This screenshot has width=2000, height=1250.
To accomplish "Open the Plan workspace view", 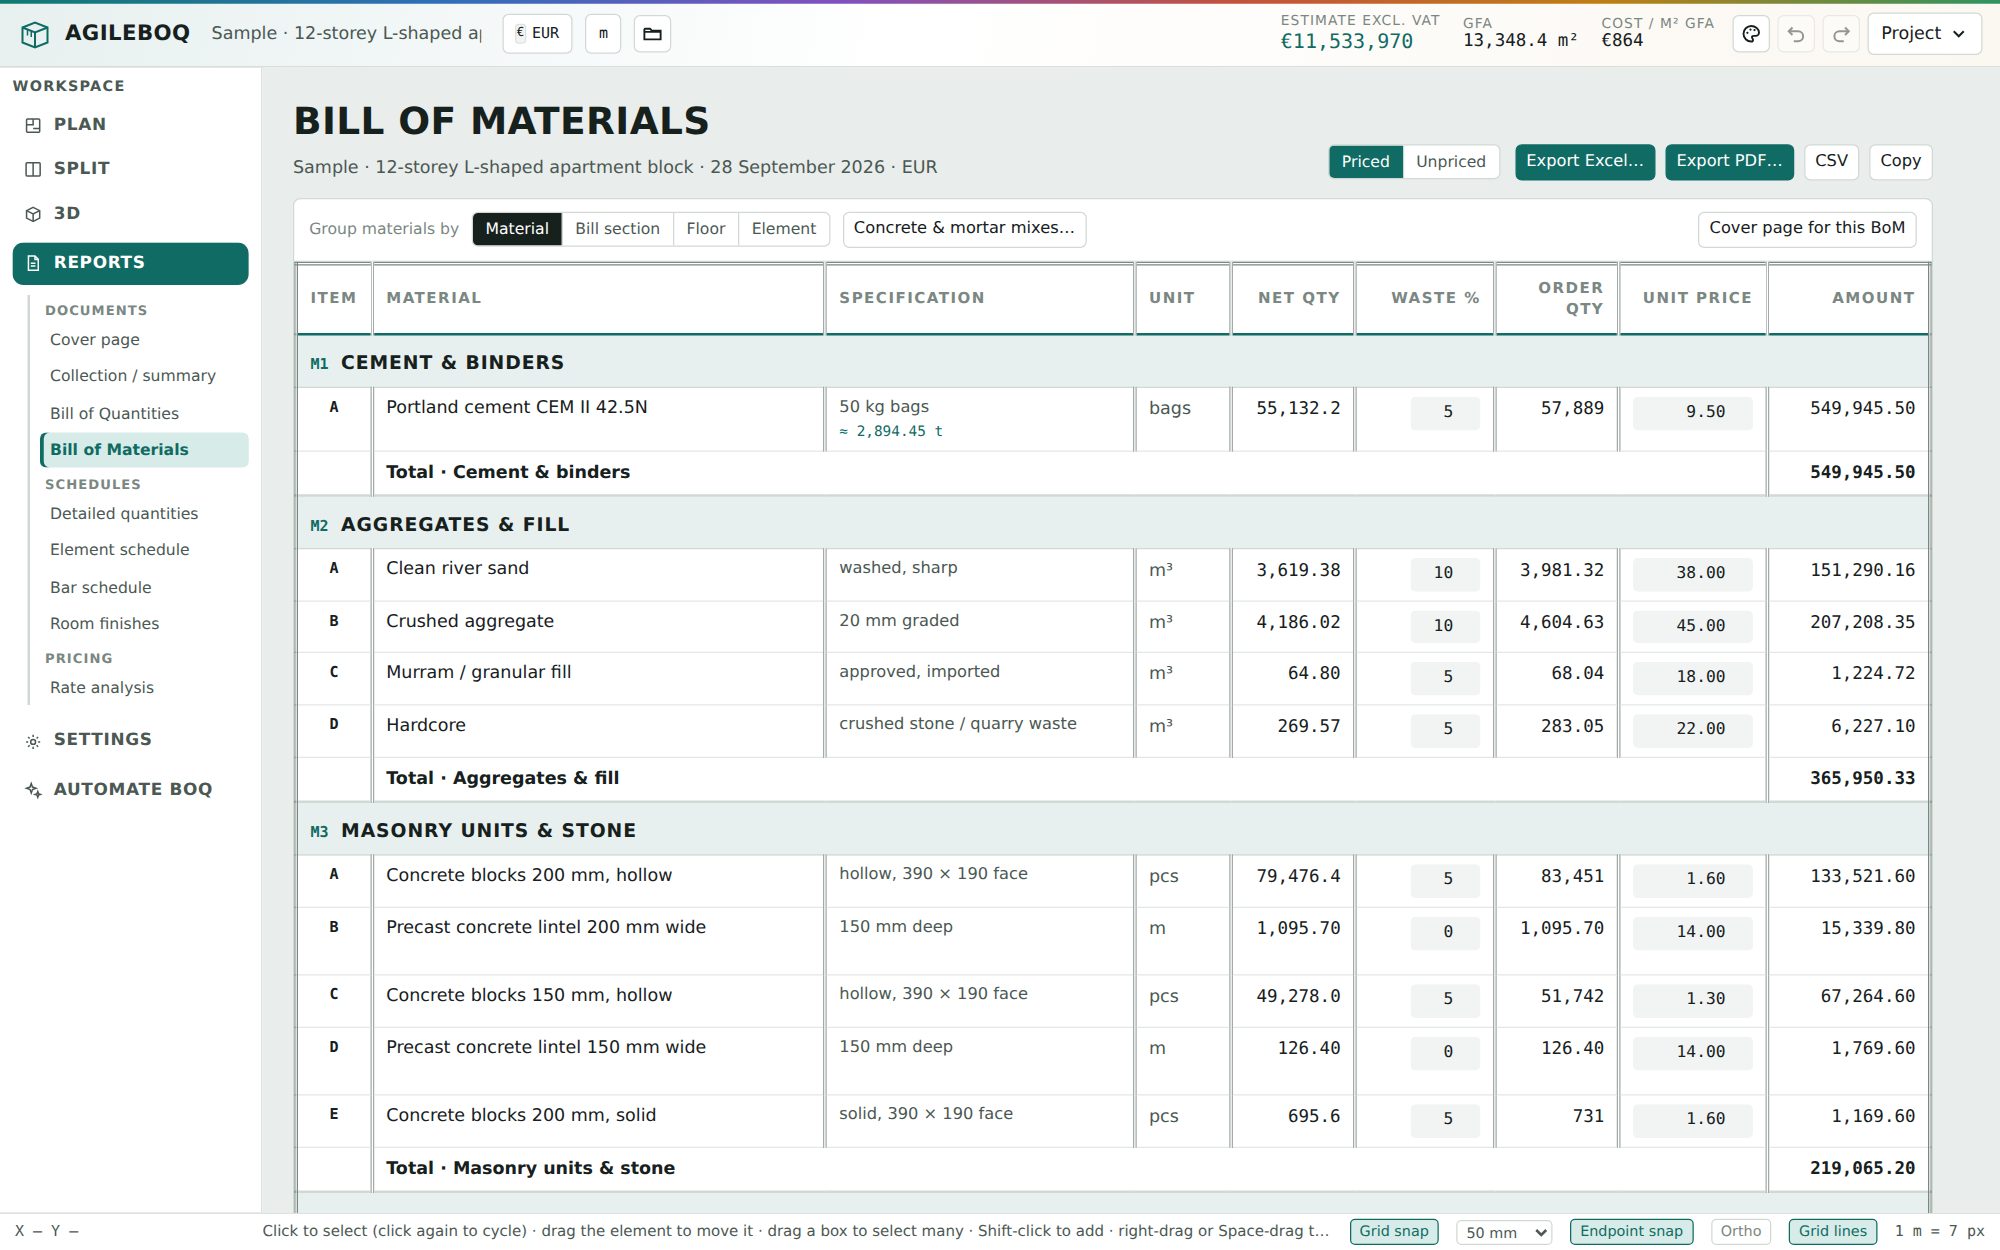I will [130, 125].
